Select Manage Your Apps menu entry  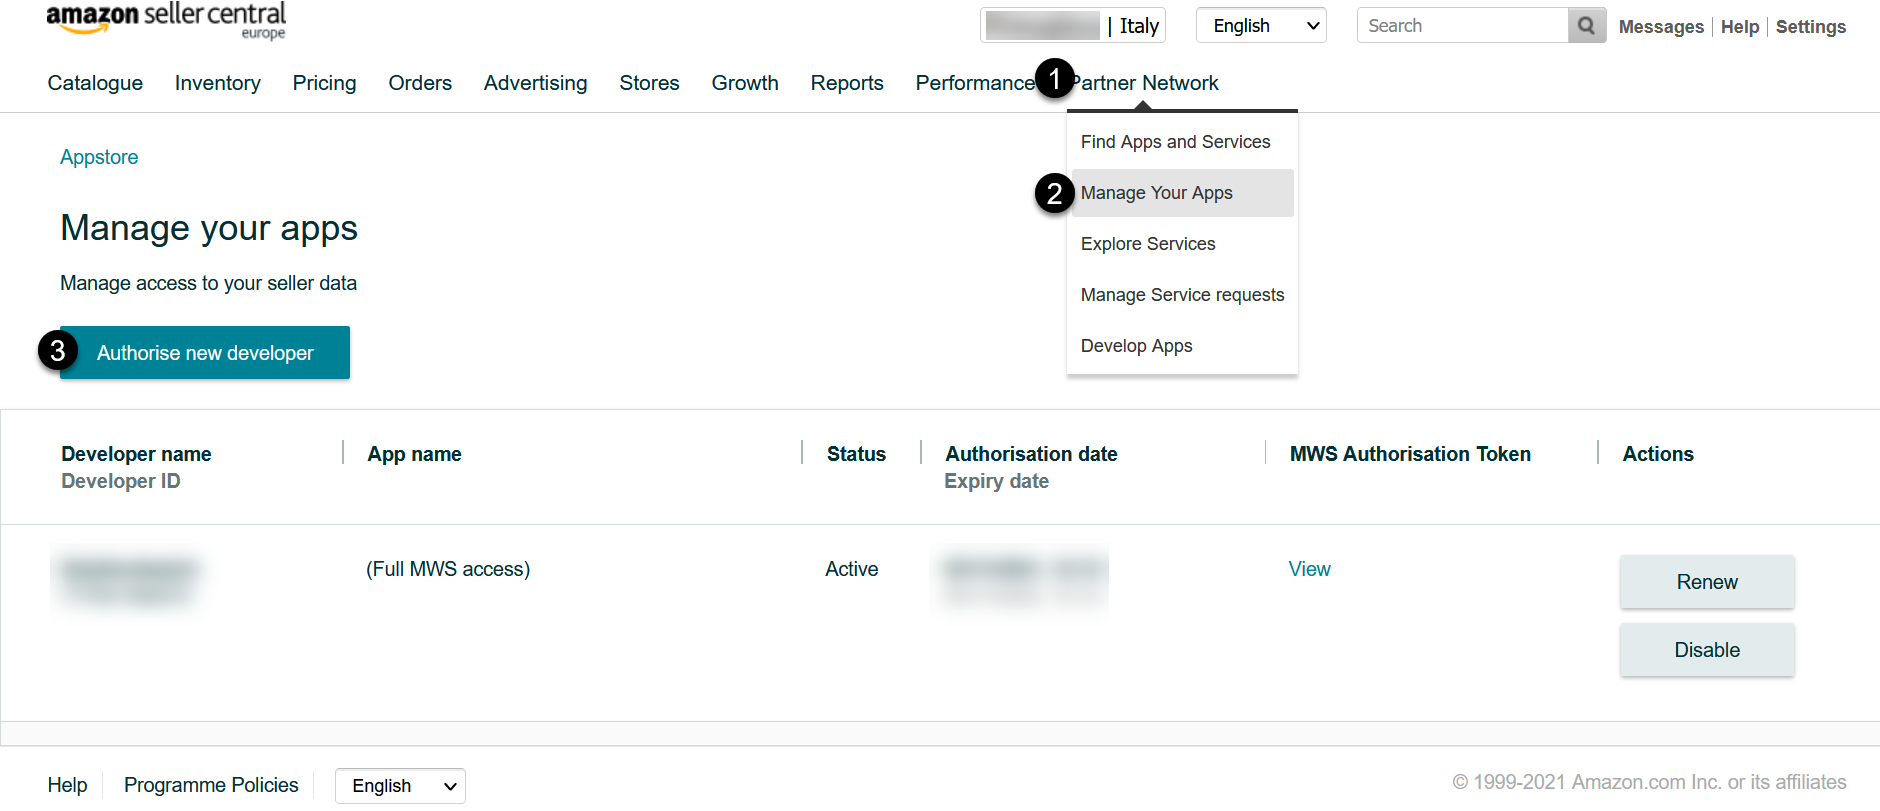(x=1157, y=193)
